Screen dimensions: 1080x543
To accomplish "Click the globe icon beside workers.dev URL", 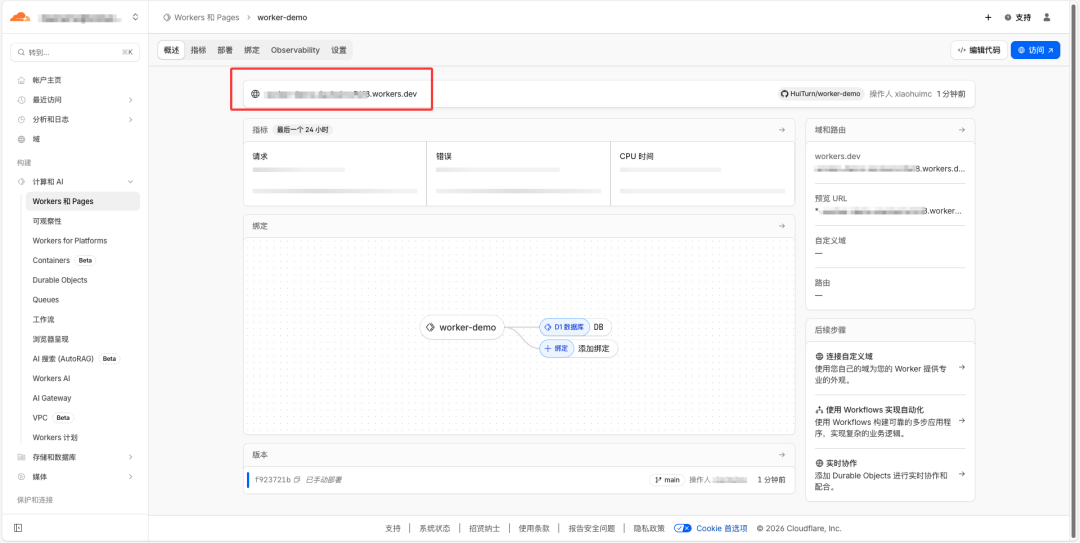I will pyautogui.click(x=256, y=94).
